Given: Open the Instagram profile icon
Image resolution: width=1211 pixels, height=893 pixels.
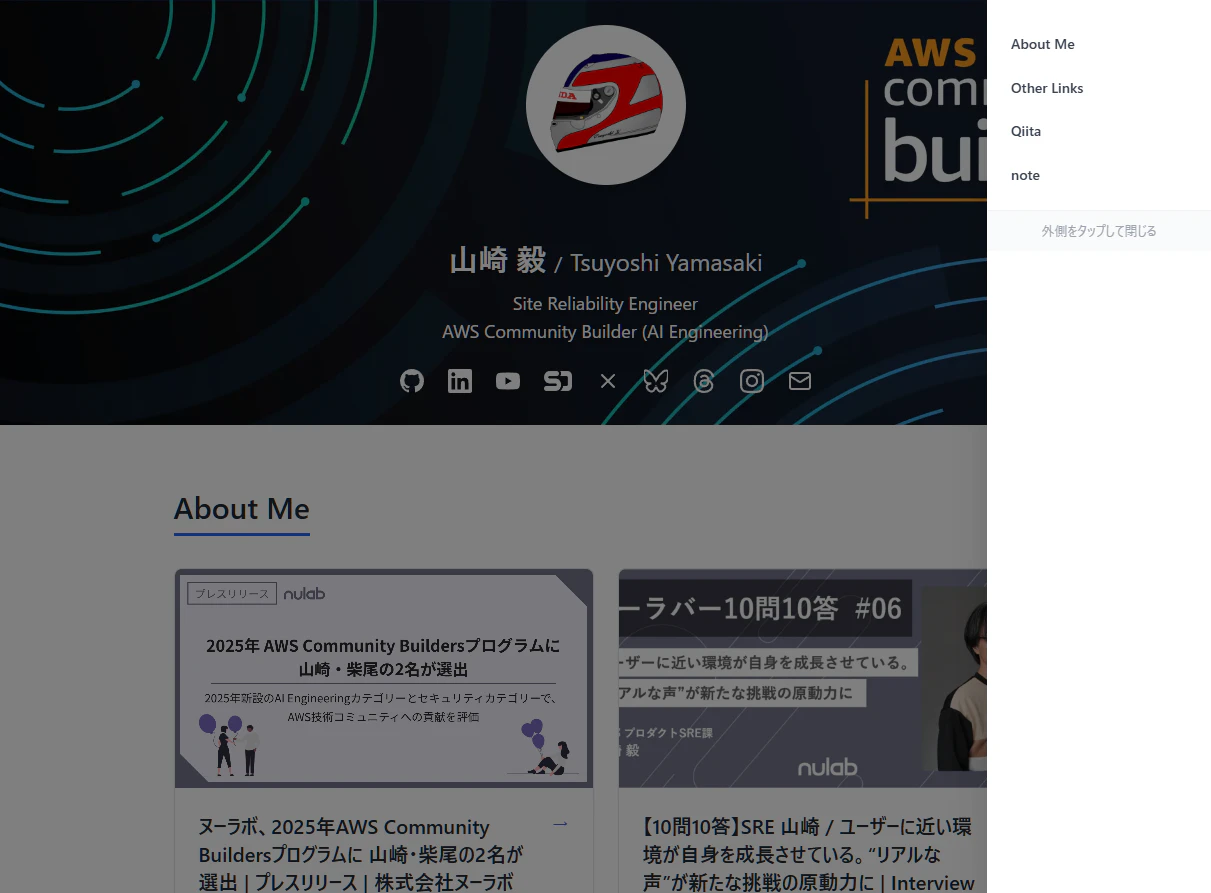Looking at the screenshot, I should tap(752, 381).
